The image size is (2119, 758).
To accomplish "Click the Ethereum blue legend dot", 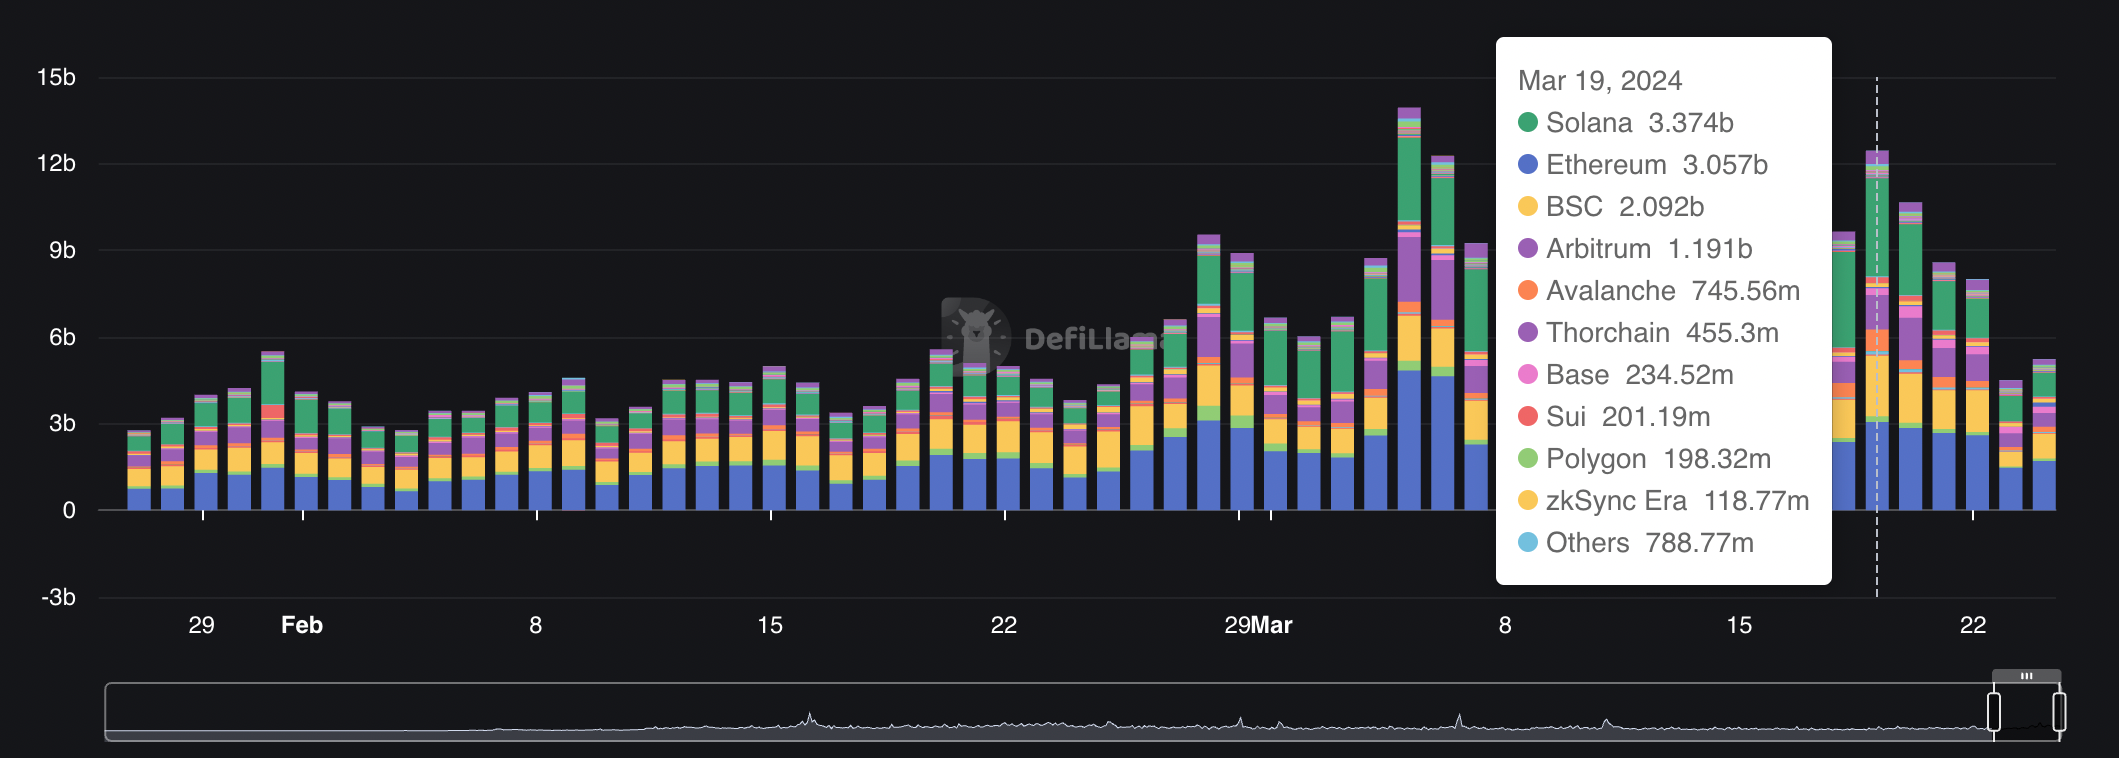I will (x=1527, y=164).
